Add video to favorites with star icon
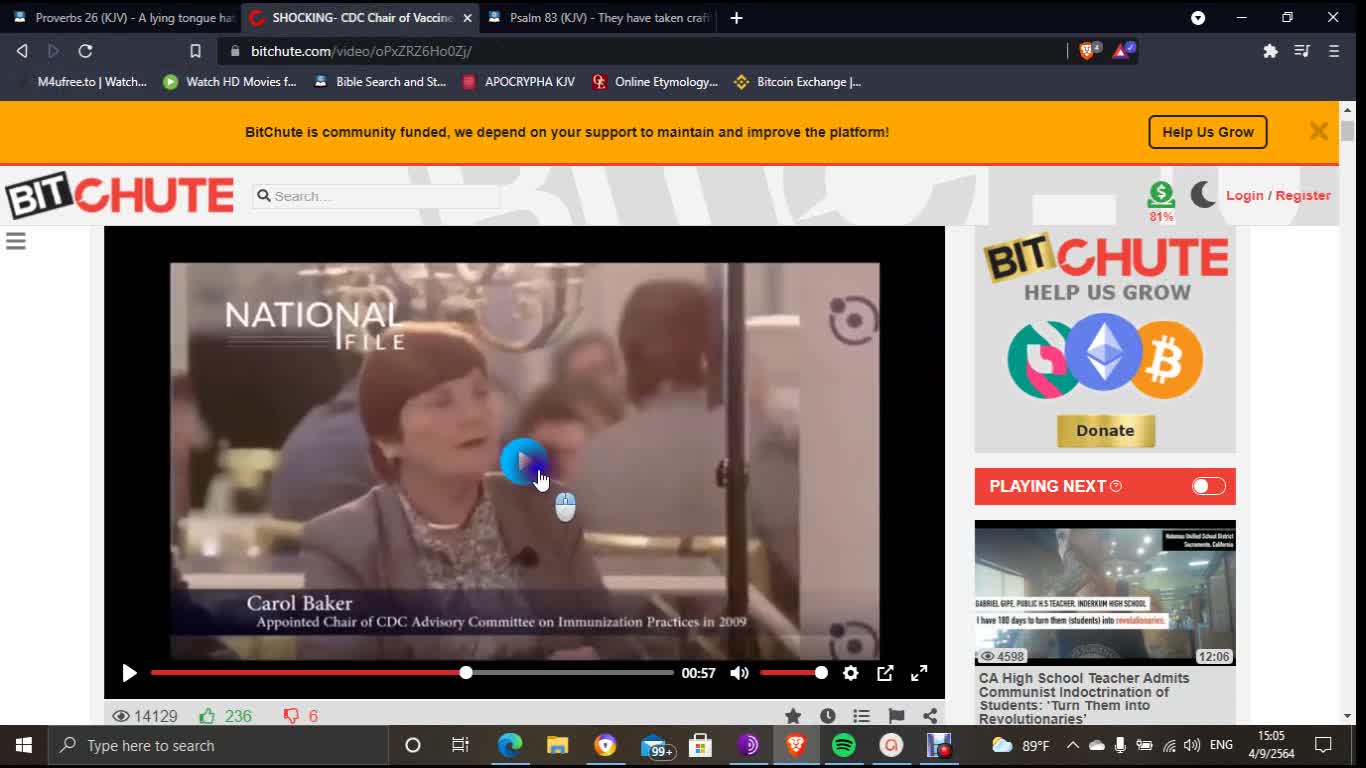 pos(793,716)
